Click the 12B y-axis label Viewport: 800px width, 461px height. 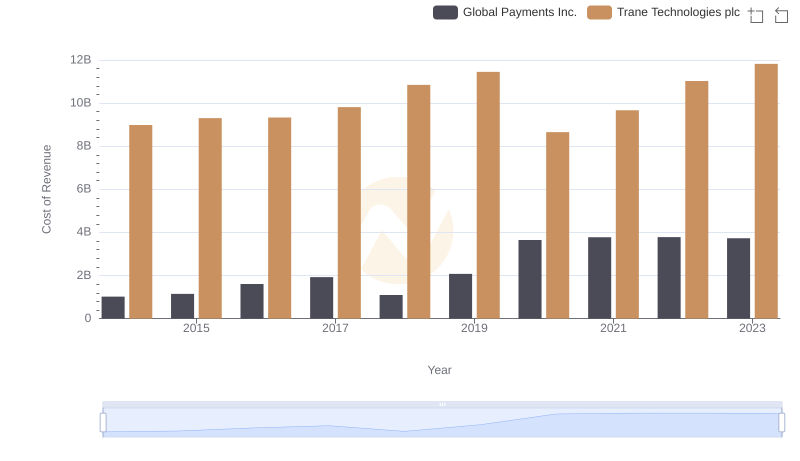[81, 60]
